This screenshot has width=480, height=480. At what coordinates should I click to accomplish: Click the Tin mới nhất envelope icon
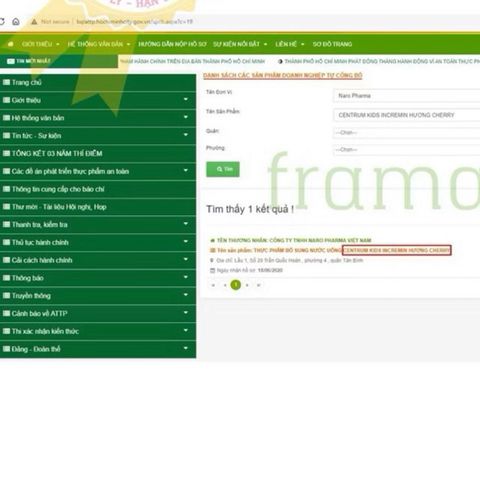tap(11, 61)
